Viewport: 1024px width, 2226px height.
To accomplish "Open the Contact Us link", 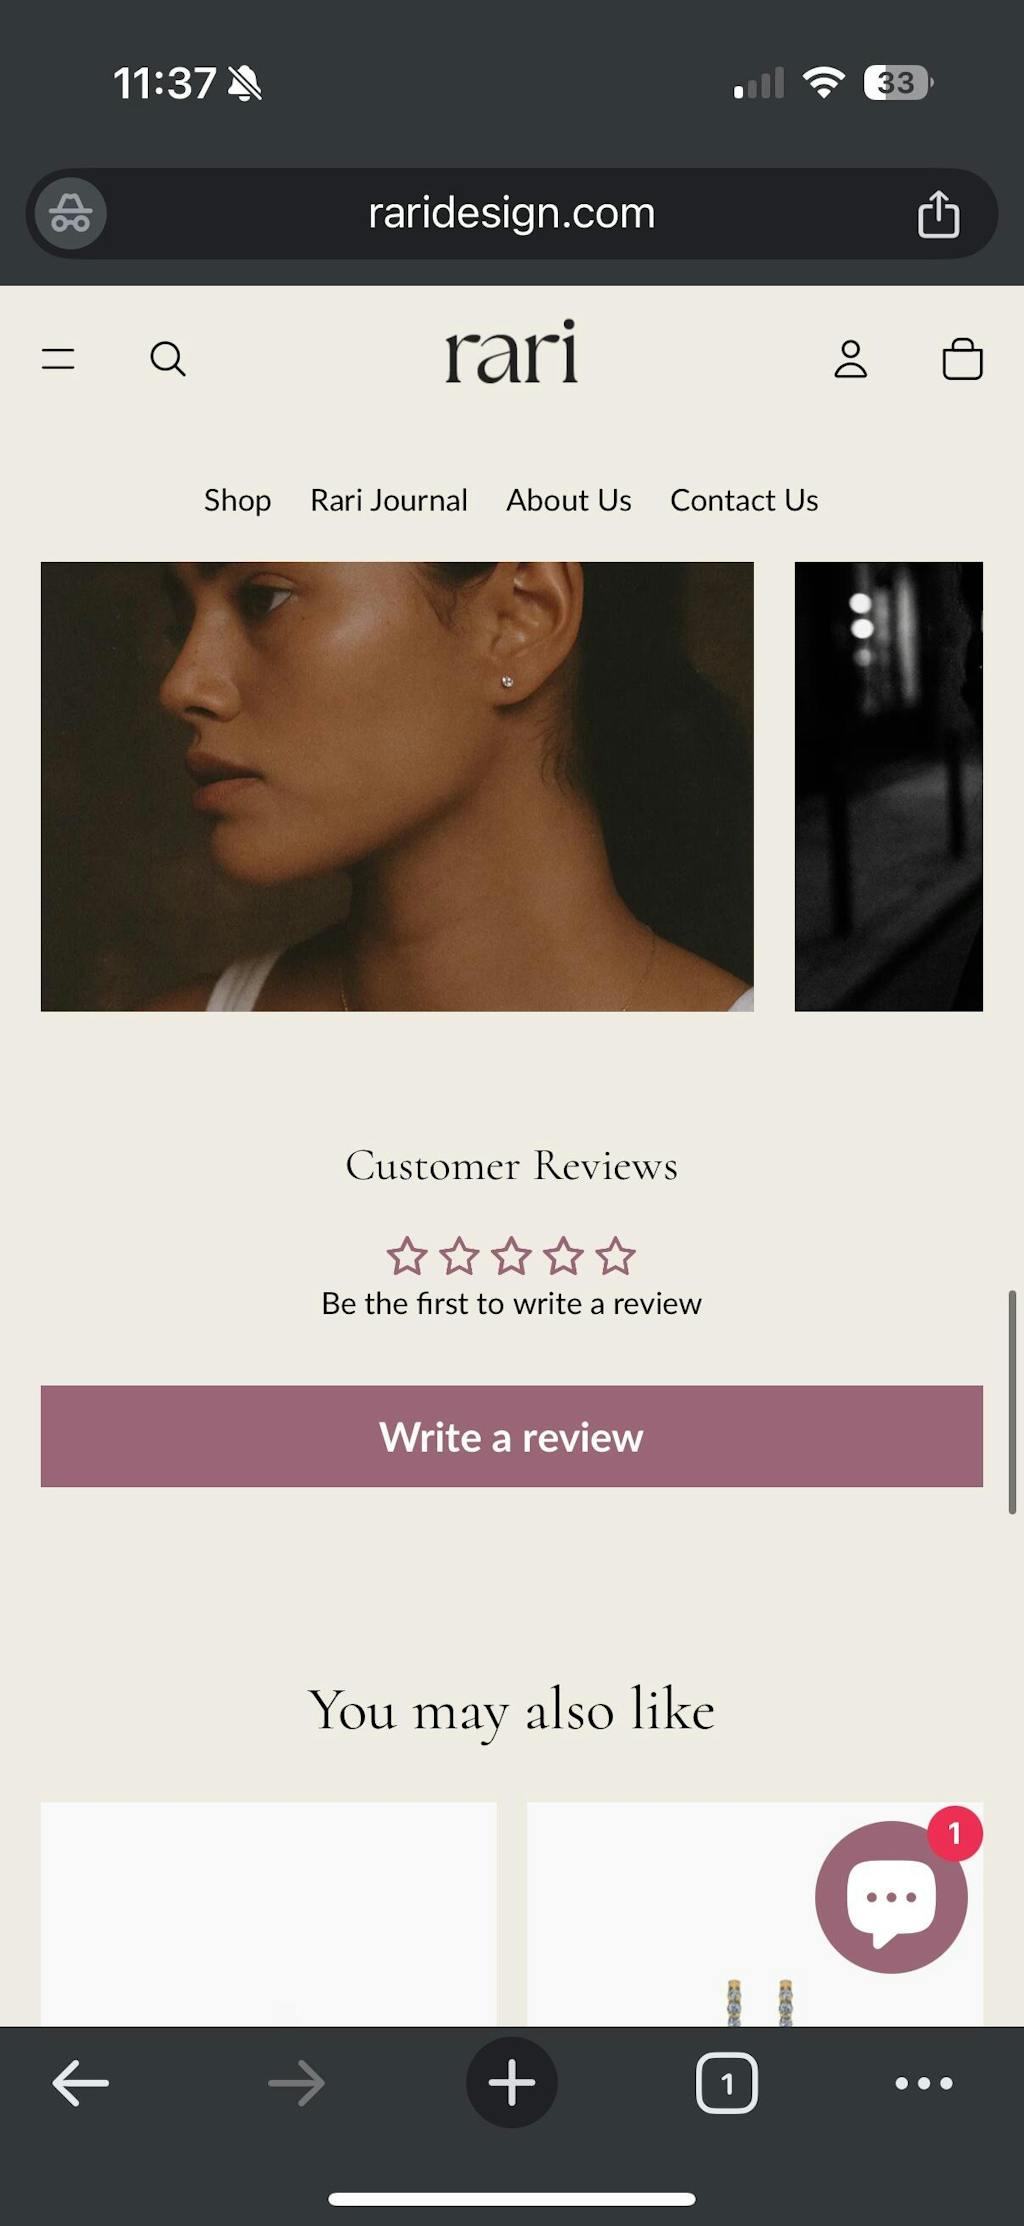I will click(x=744, y=500).
